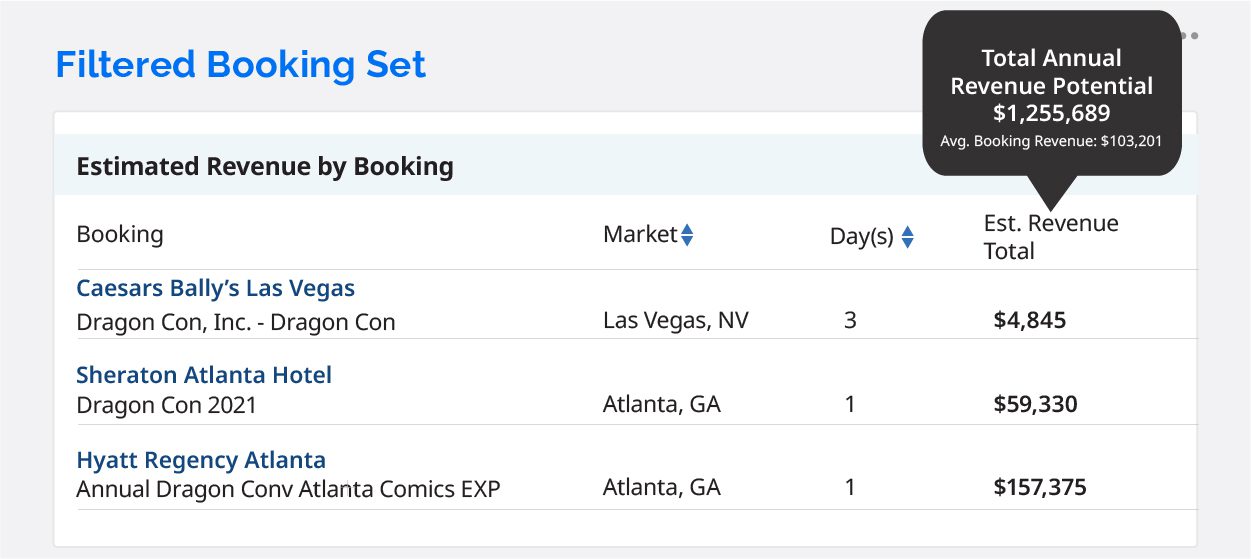Screen dimensions: 1251x559
Task: Open Caesars Bally's Las Vegas booking
Action: pos(215,288)
